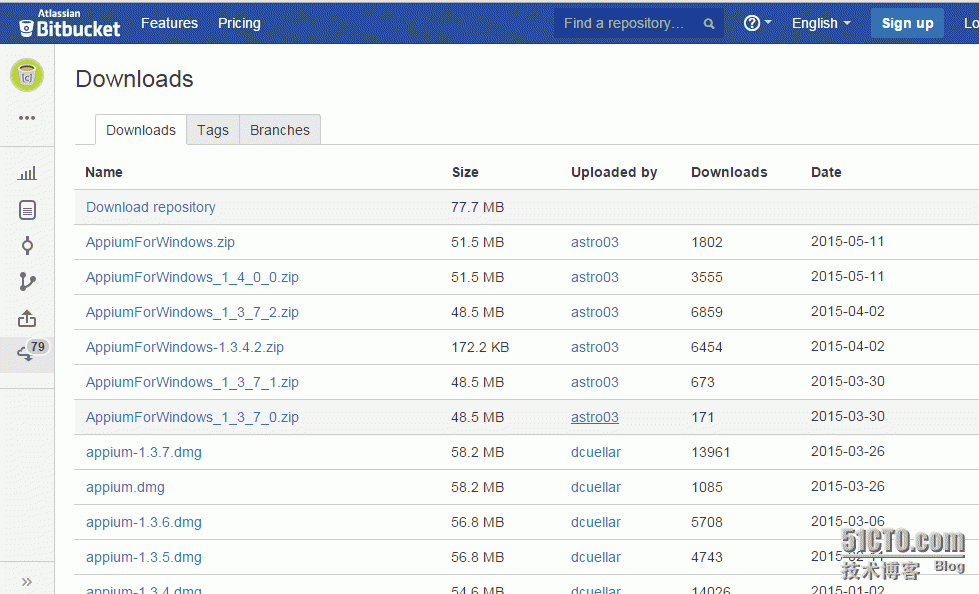Open dcuellar profile in appium-1.3.5.dmg row
The image size is (979, 594).
click(x=596, y=557)
